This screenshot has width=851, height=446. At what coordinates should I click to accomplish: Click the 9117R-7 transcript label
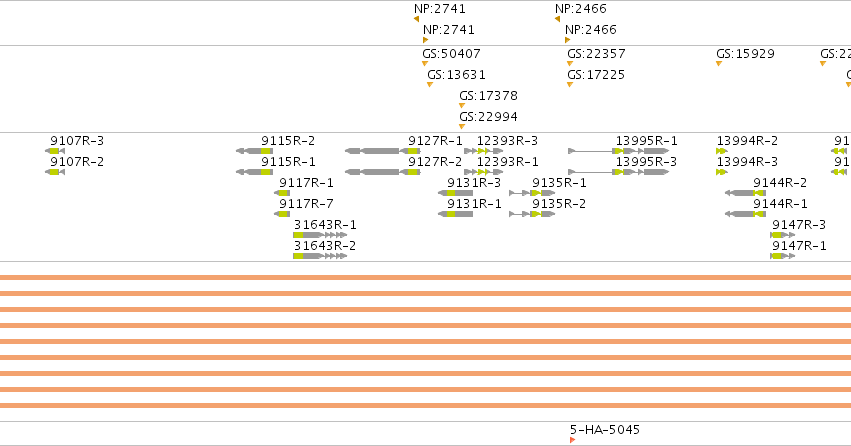tap(307, 205)
